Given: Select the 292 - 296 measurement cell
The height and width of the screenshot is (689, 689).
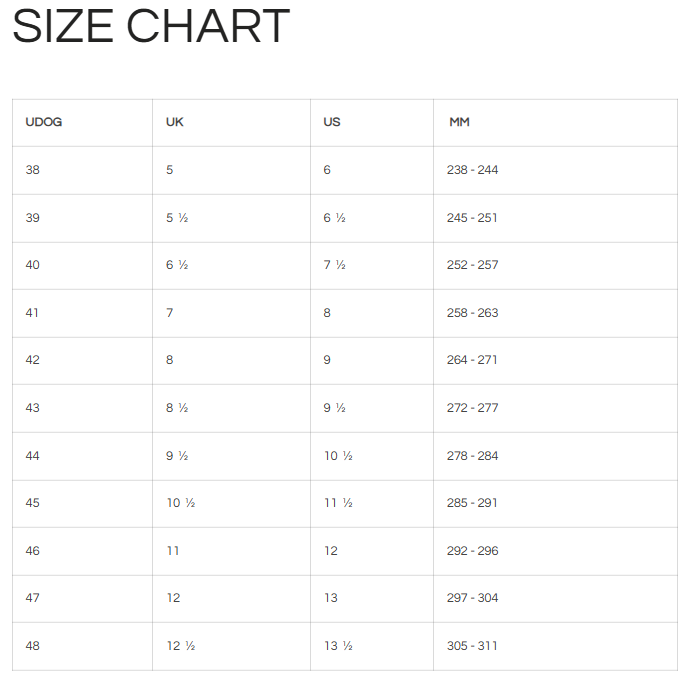Looking at the screenshot, I should click(472, 551).
